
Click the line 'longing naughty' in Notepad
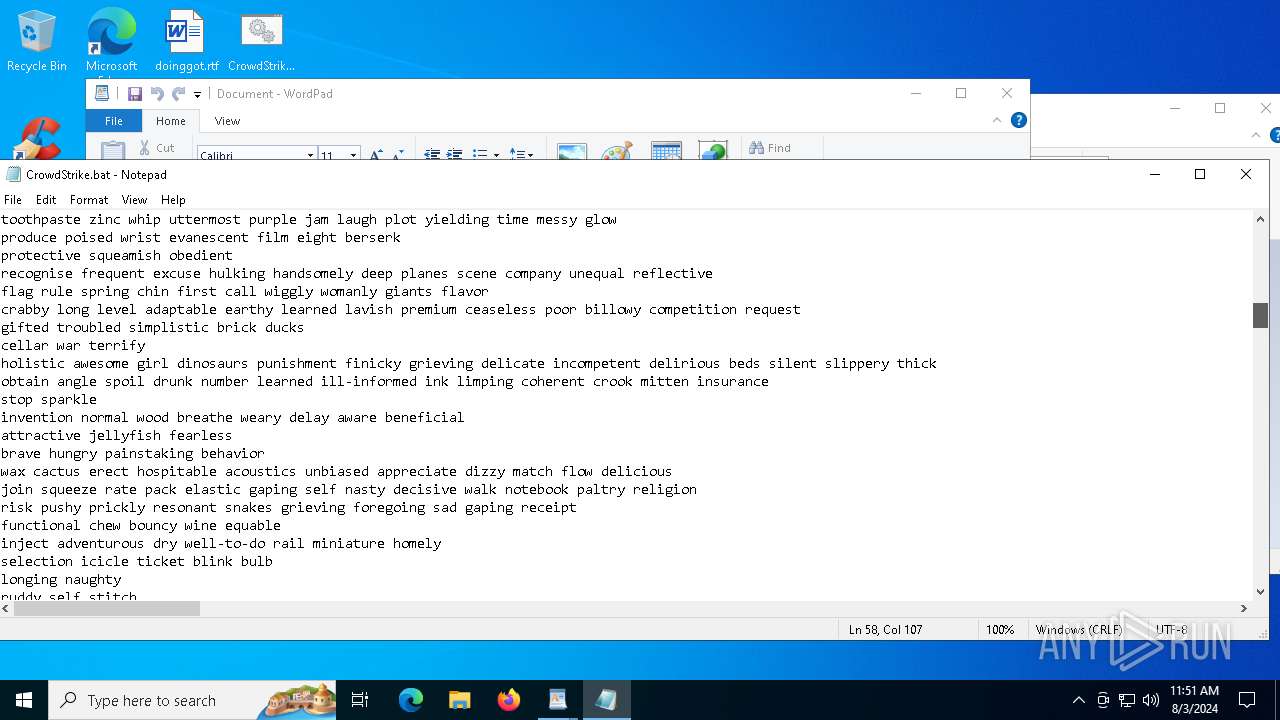coord(61,579)
